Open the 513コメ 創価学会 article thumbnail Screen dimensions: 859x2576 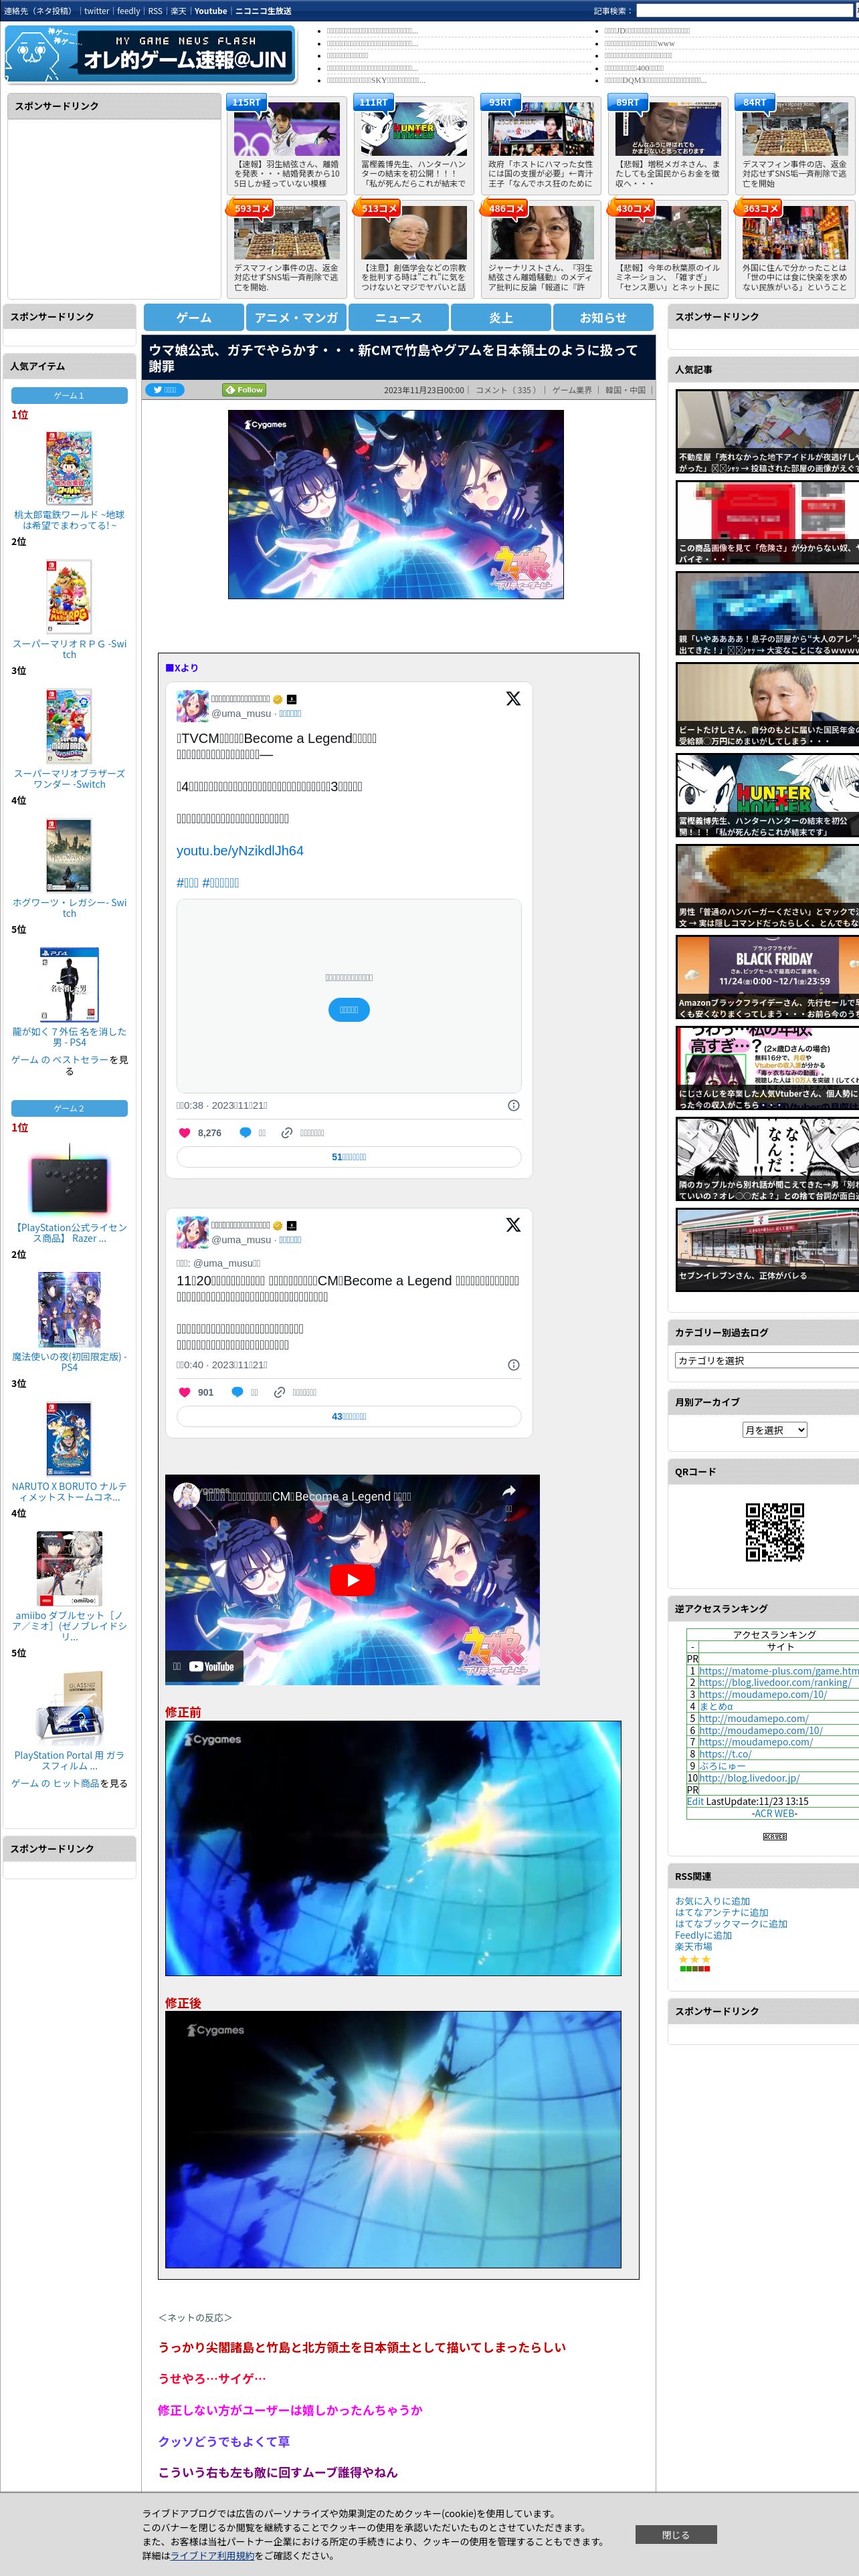click(x=414, y=233)
